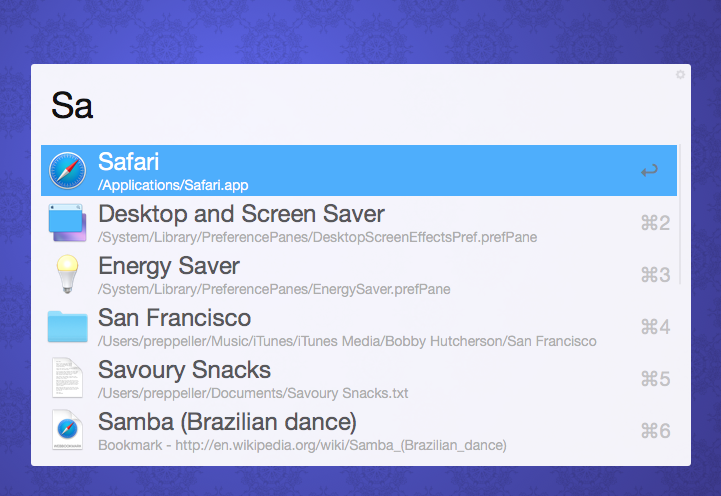721x496 pixels.
Task: Click the results list scrollbar
Action: [x=680, y=214]
